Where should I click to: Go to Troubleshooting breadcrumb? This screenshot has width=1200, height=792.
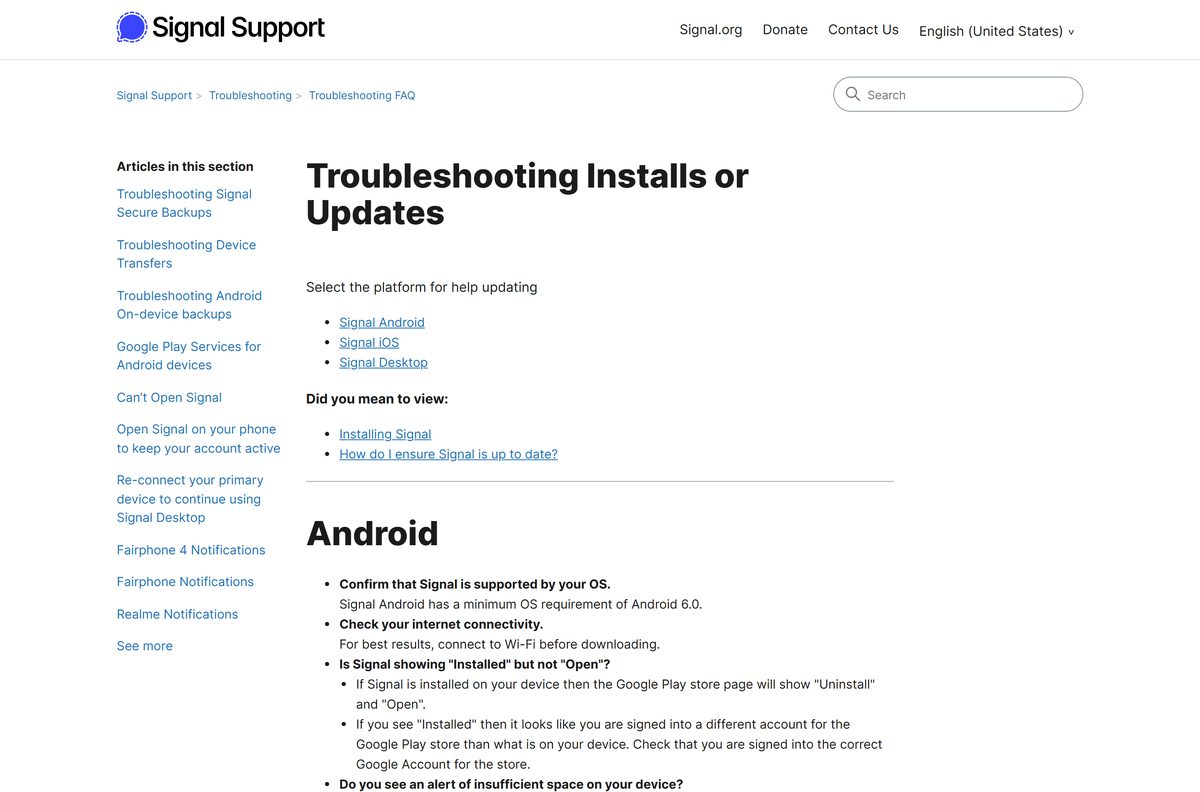(x=250, y=96)
